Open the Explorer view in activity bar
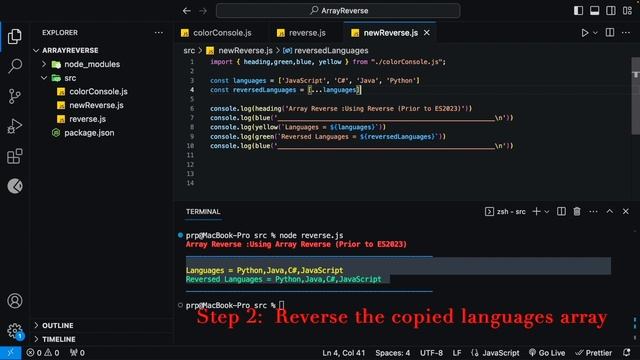 click(x=15, y=36)
